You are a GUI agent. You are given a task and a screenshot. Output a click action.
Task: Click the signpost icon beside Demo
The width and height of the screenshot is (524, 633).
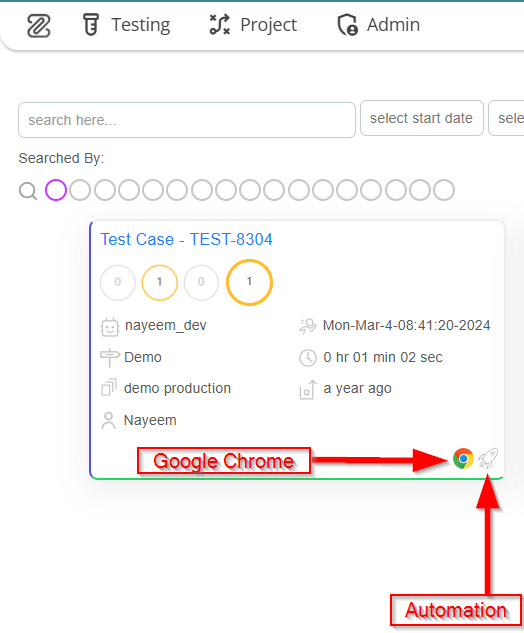pos(110,357)
